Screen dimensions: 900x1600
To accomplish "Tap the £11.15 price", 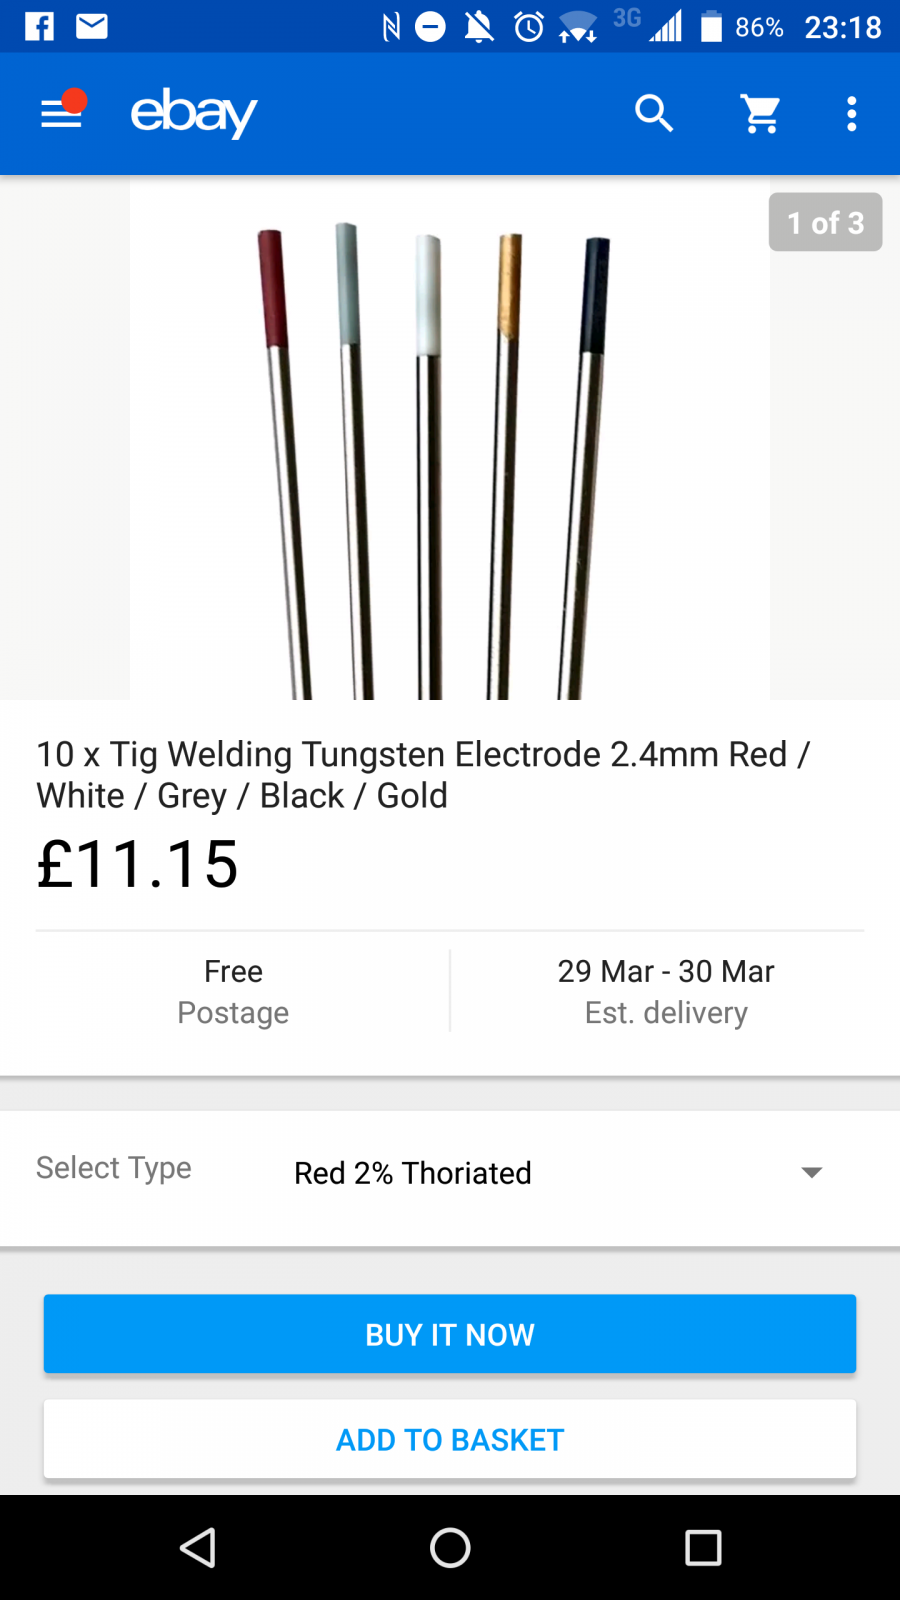I will 138,864.
